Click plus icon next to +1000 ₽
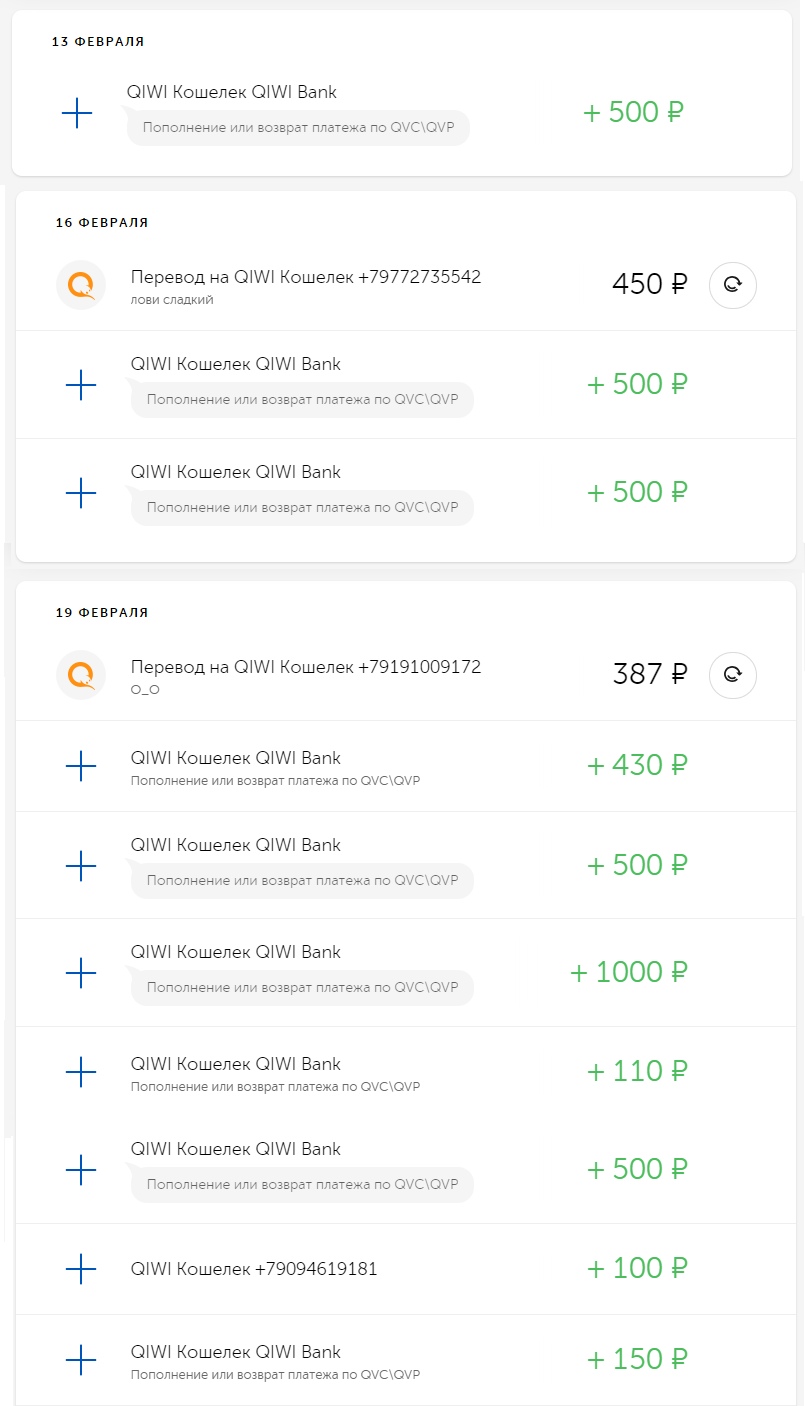 tap(81, 972)
